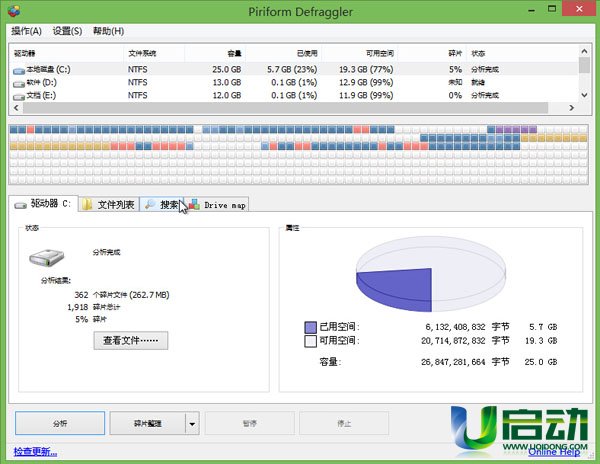This screenshot has height=464, width=600.
Task: Click the drive list scroll down arrow
Action: [x=584, y=95]
